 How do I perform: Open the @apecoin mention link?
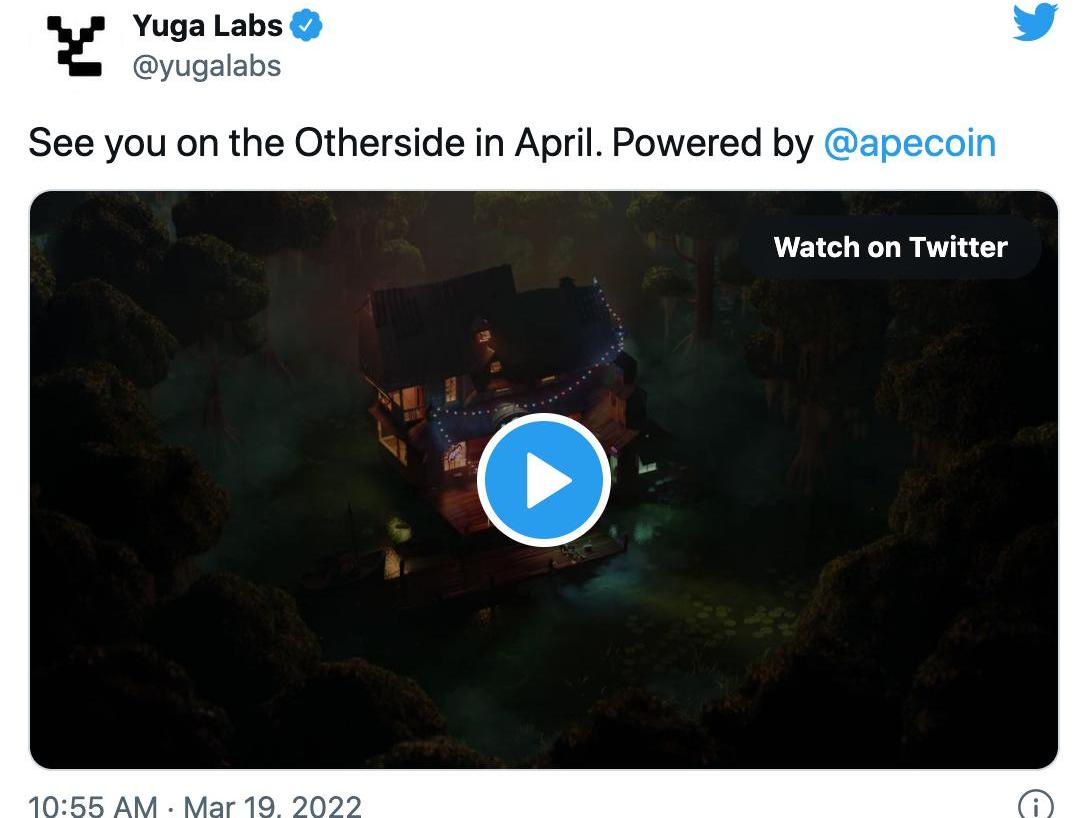pos(909,143)
